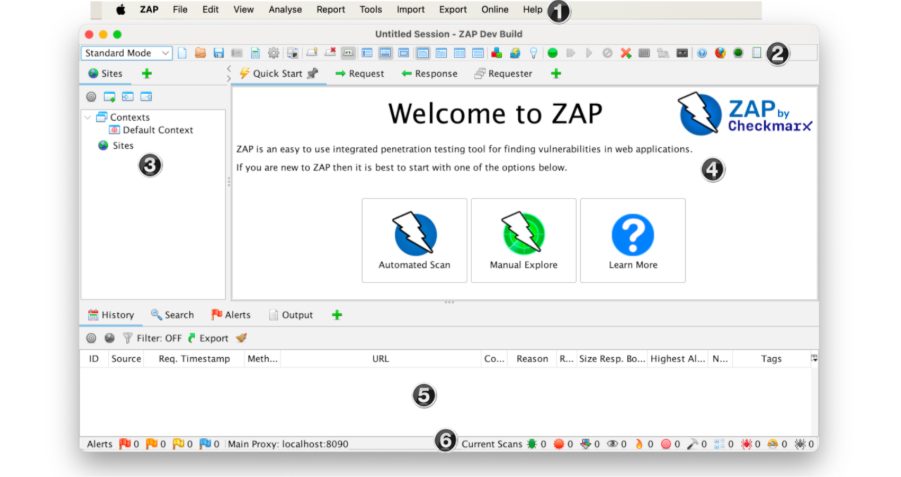This screenshot has width=901, height=477.
Task: Select the Sites node in tree
Action: pos(115,145)
